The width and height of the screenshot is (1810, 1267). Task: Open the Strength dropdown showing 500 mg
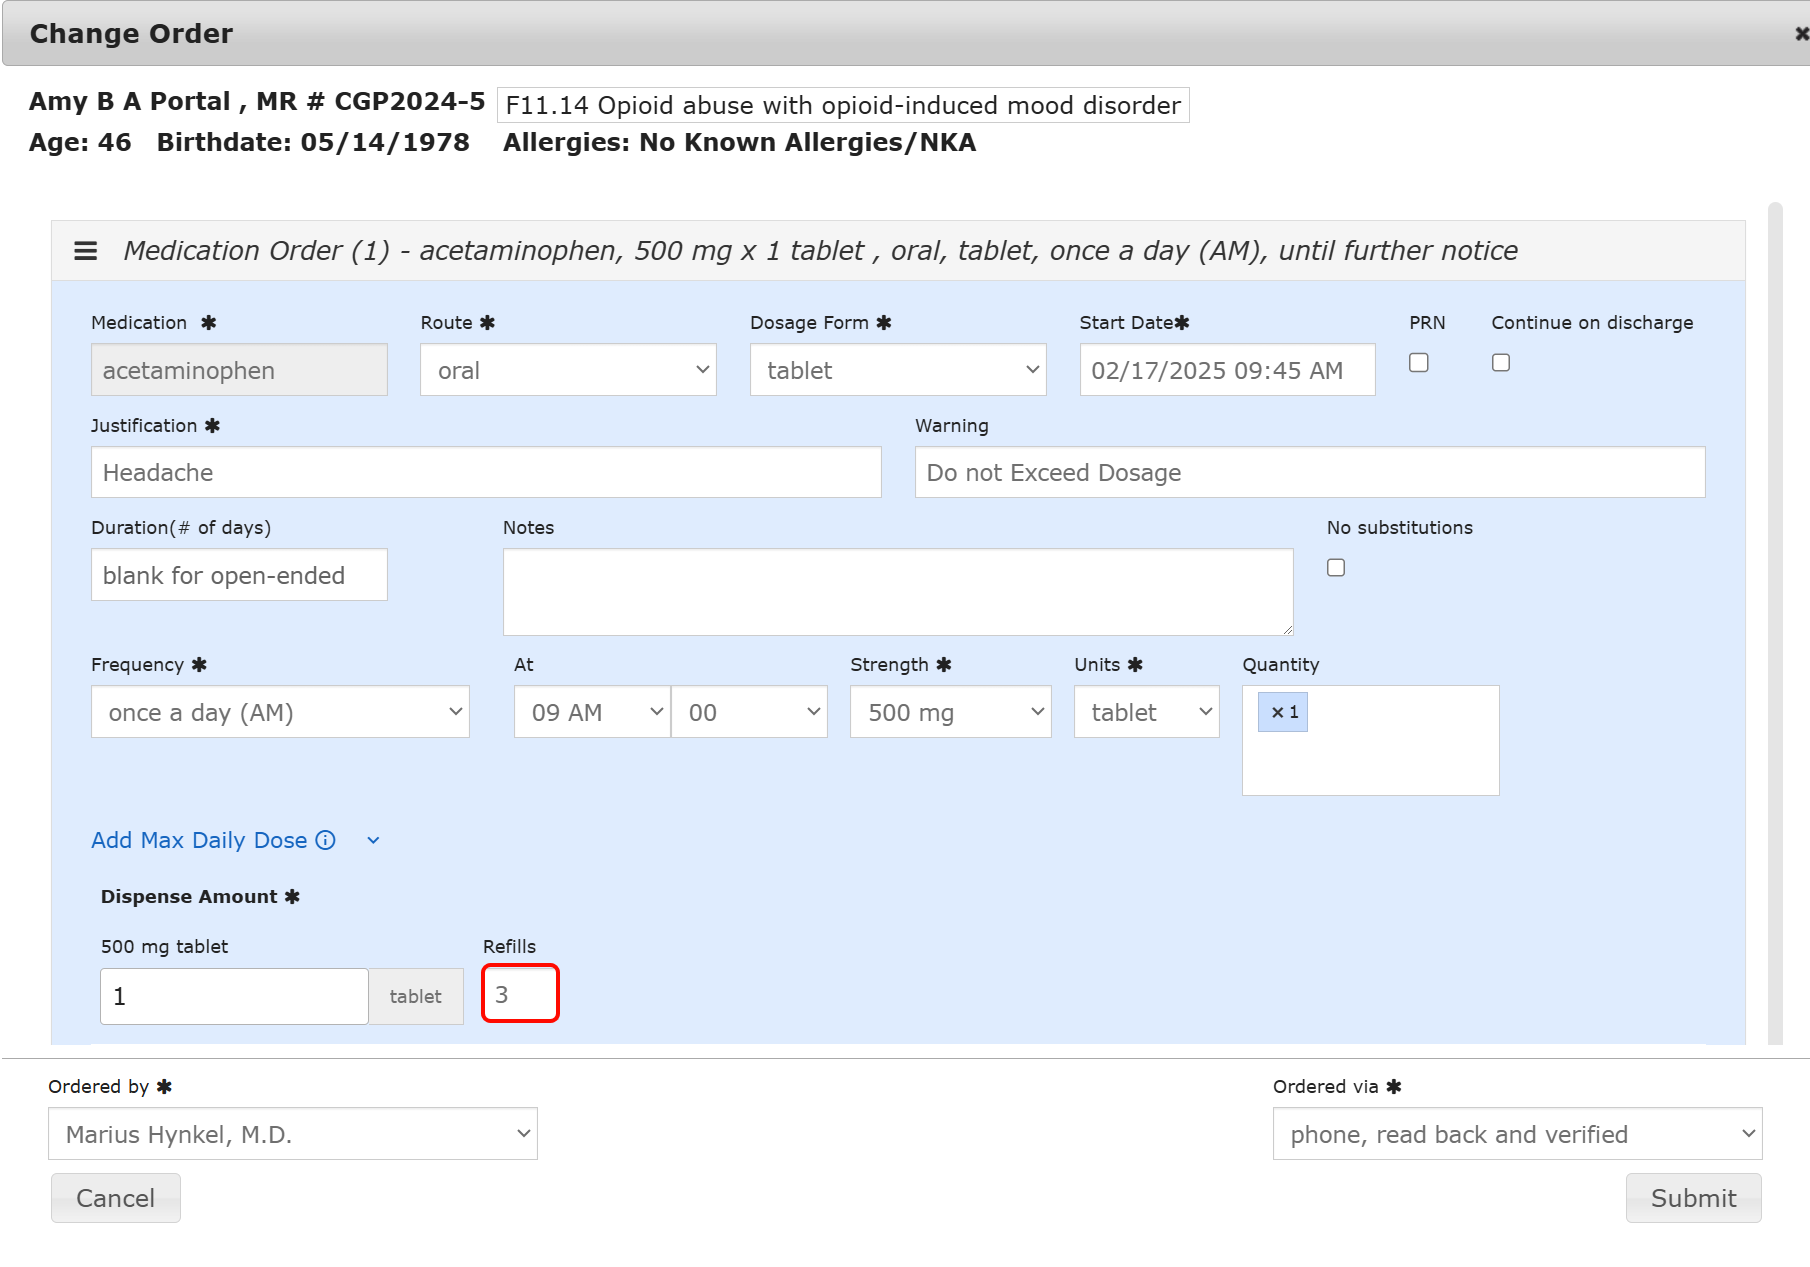point(950,712)
